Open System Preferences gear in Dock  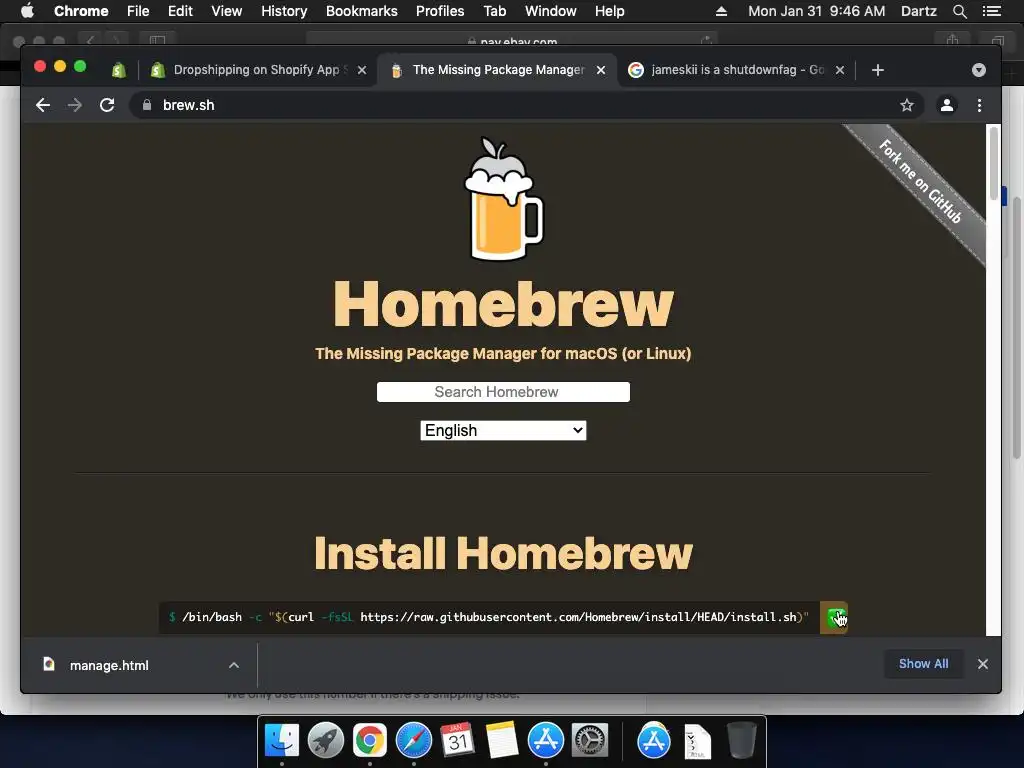click(x=590, y=741)
